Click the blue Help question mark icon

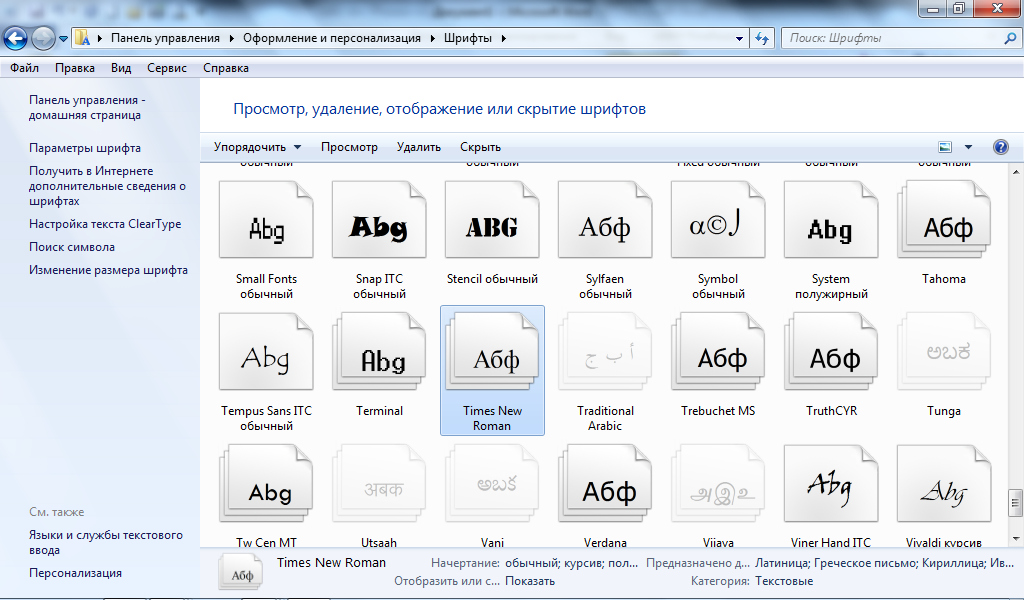click(1000, 147)
